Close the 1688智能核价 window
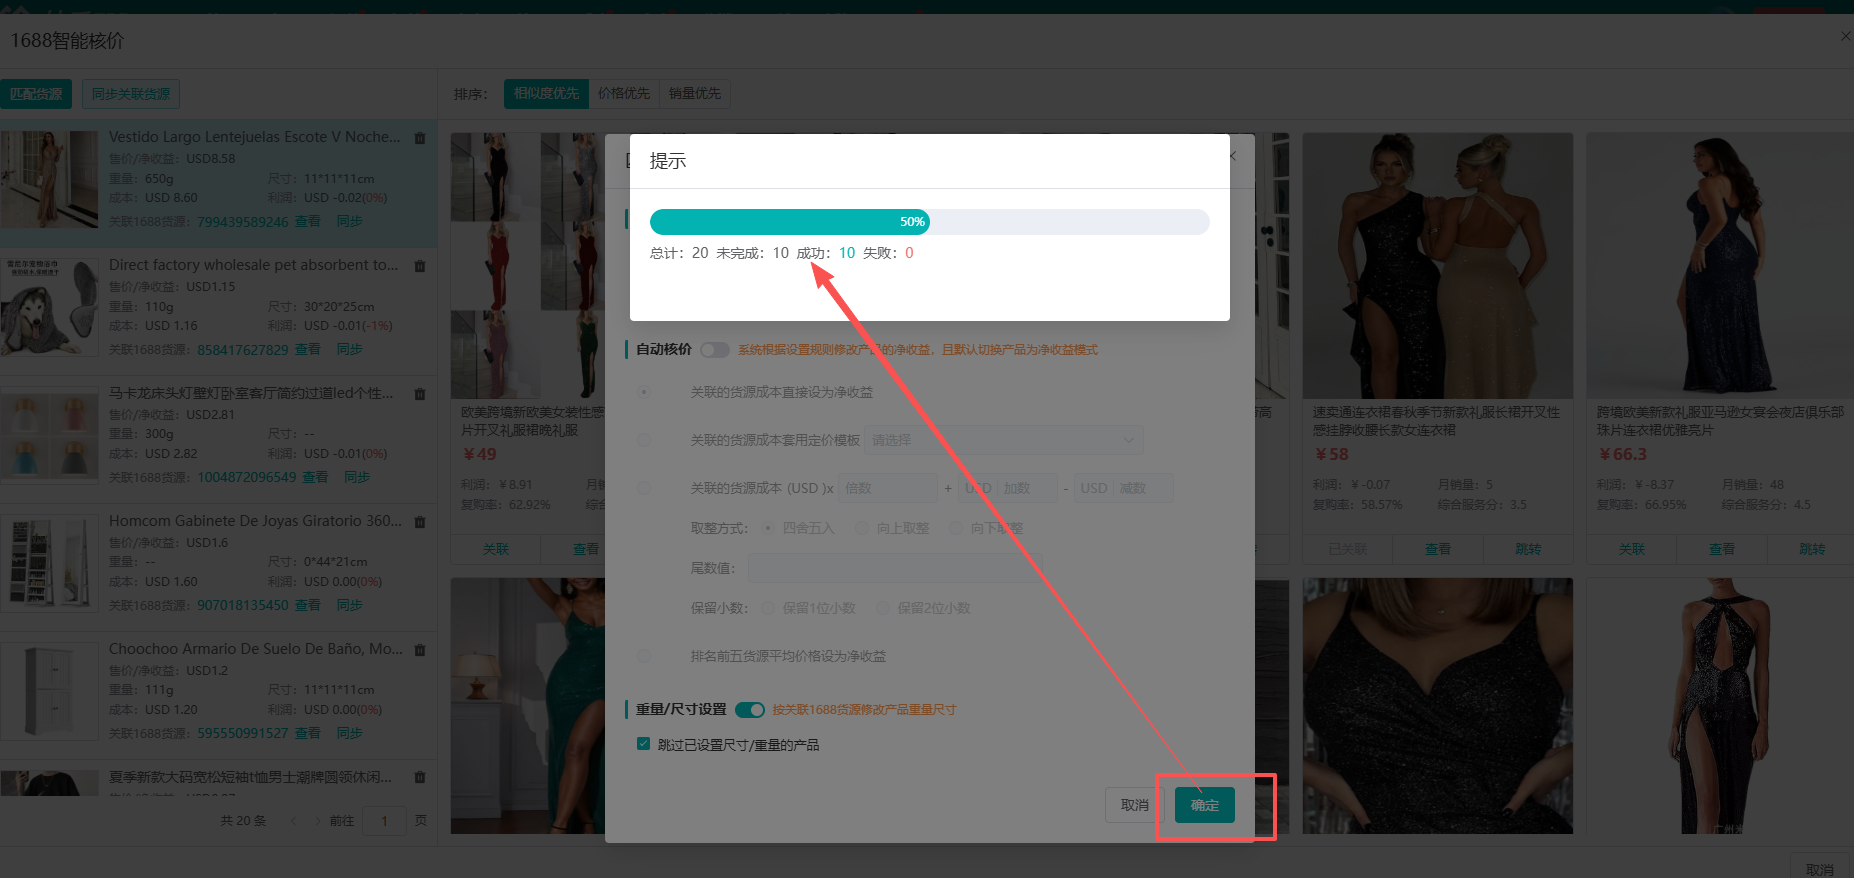Screen dimensions: 1854x878 pyautogui.click(x=1846, y=36)
